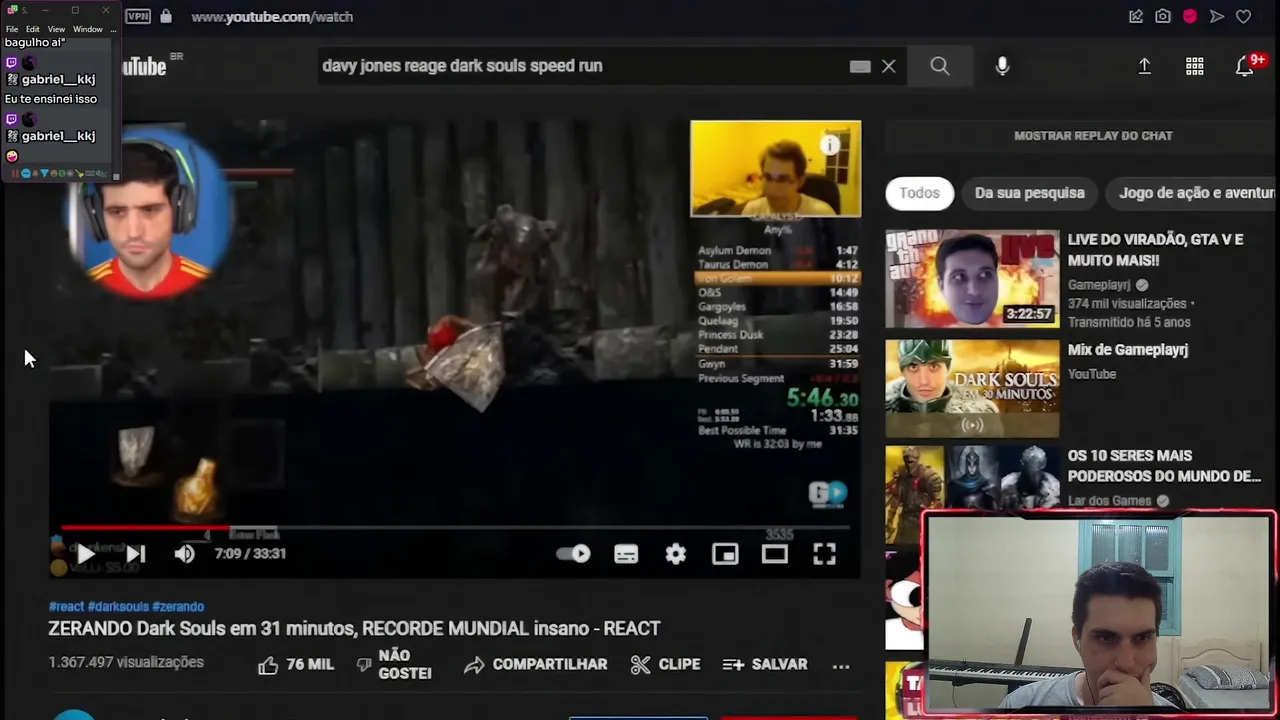Skip to the next video
The height and width of the screenshot is (720, 1280).
(x=136, y=554)
